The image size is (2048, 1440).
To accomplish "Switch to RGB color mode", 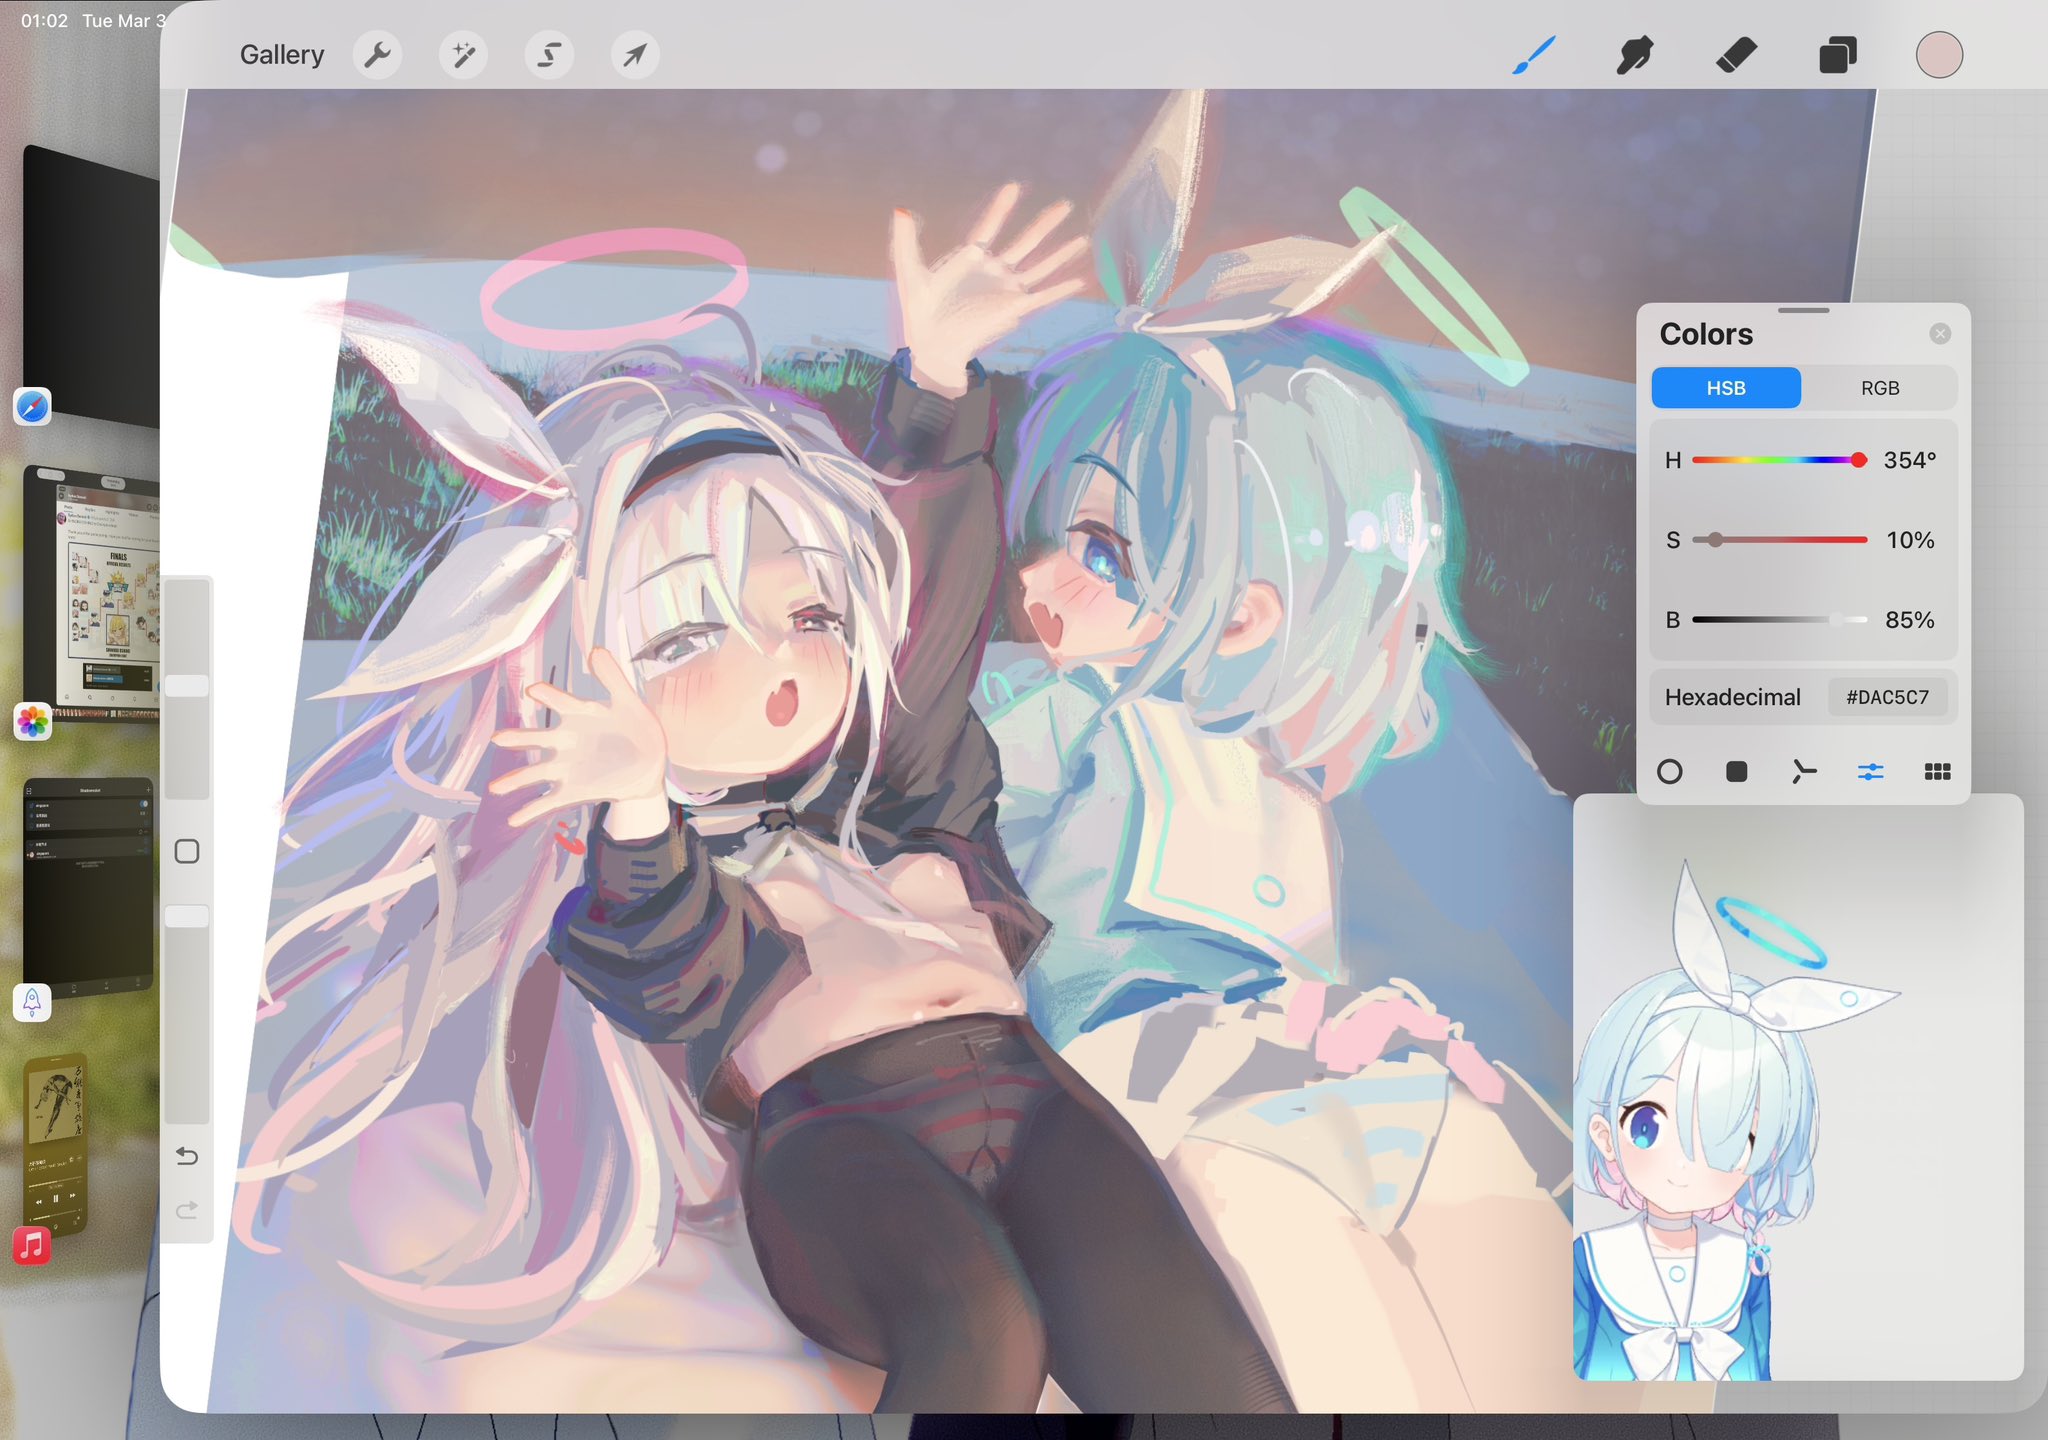I will (x=1879, y=388).
